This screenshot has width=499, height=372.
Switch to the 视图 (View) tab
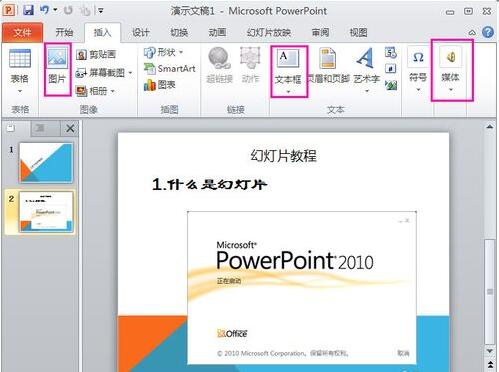click(x=358, y=32)
